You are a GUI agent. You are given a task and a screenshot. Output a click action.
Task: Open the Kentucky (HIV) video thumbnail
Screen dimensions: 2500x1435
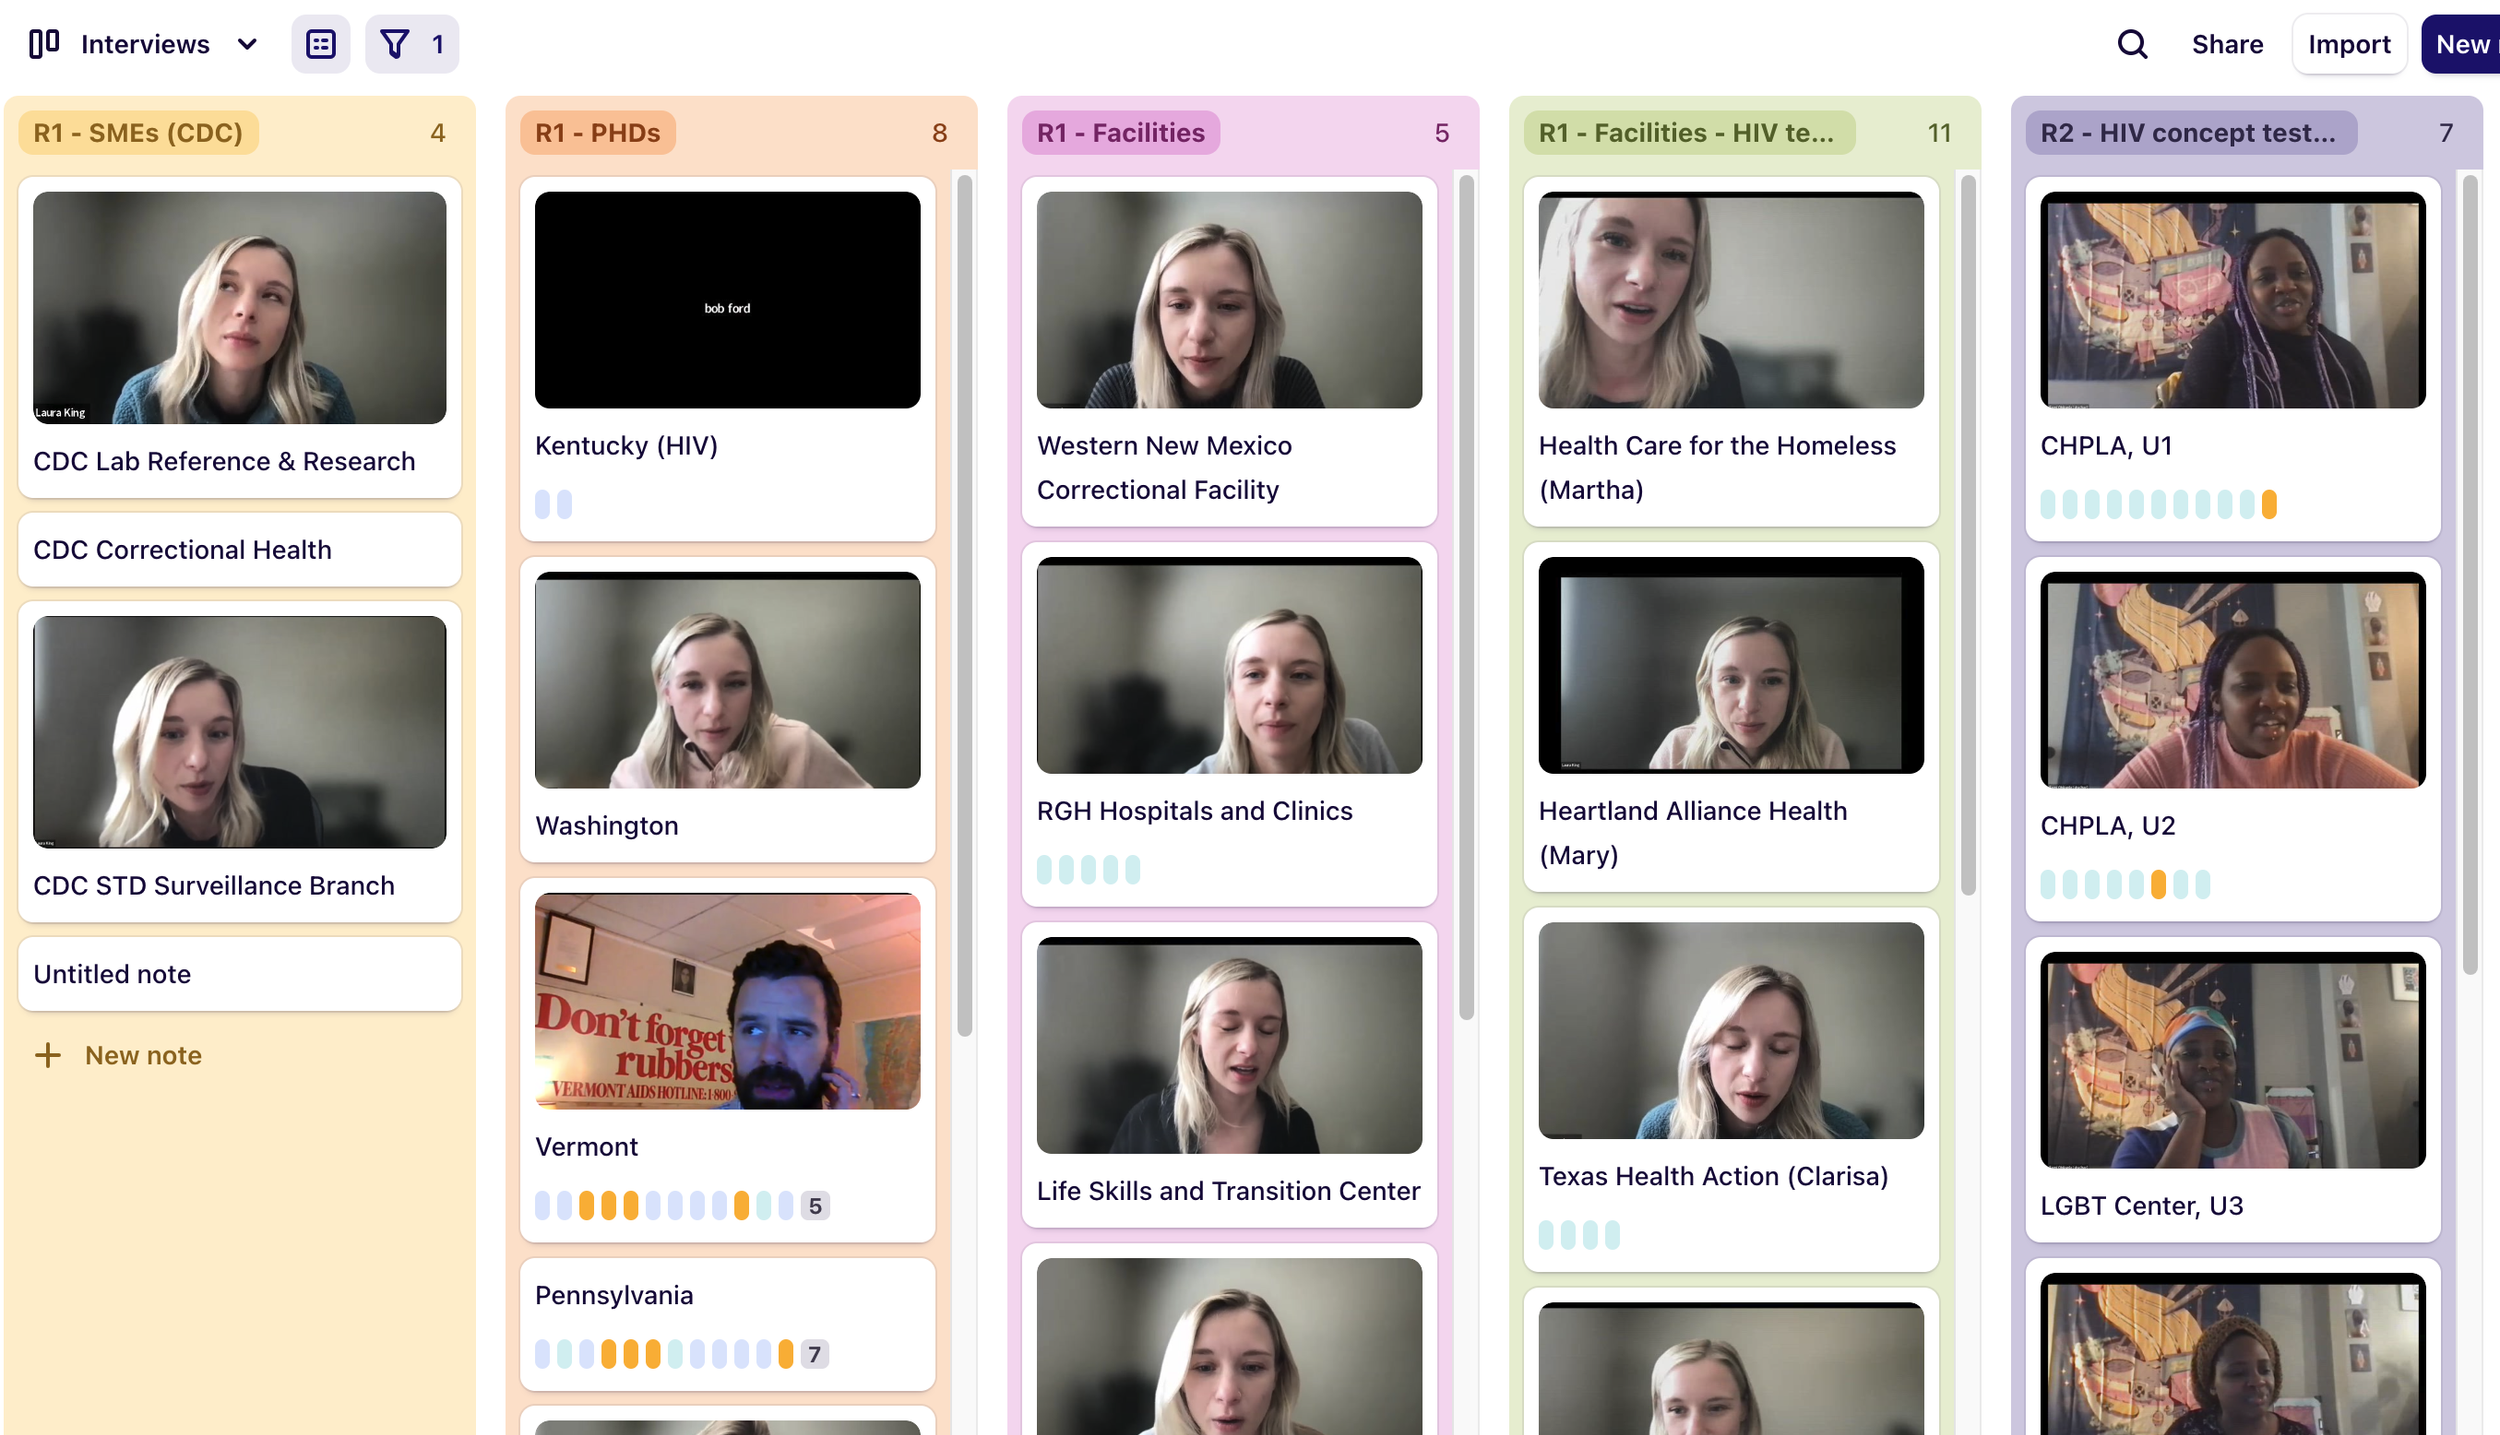[x=727, y=300]
